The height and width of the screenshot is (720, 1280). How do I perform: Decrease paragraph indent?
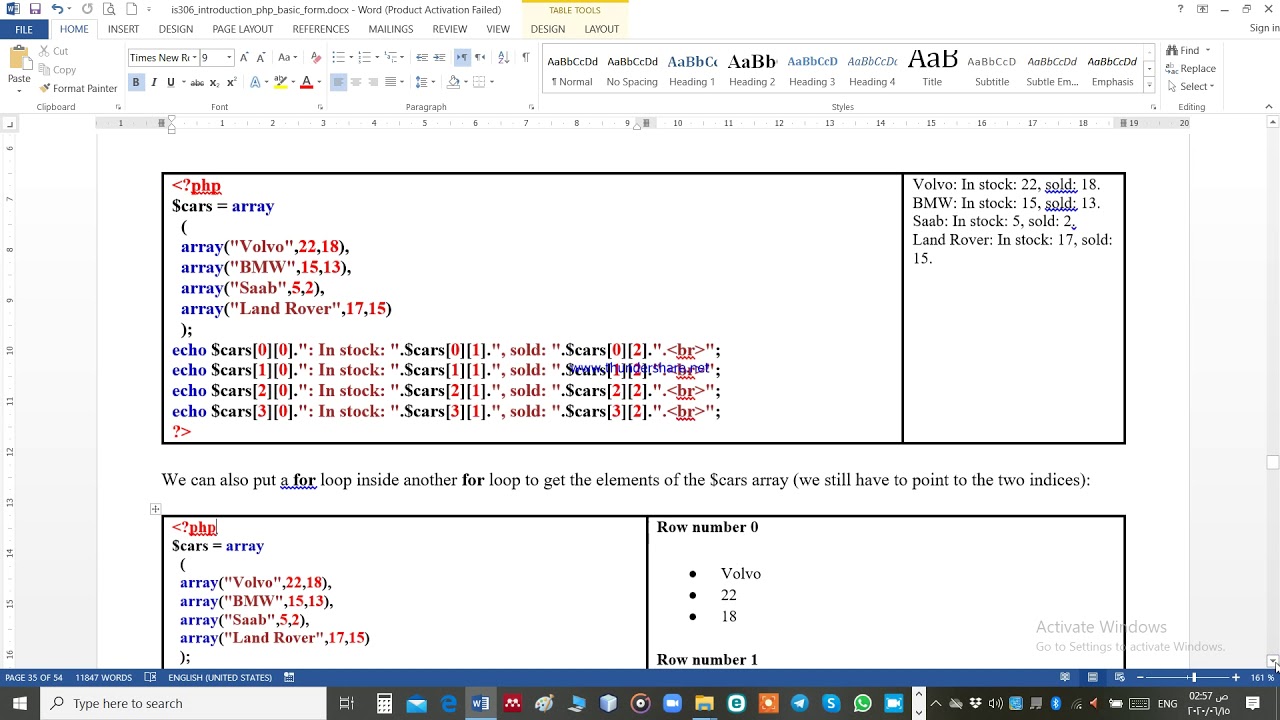(x=422, y=58)
